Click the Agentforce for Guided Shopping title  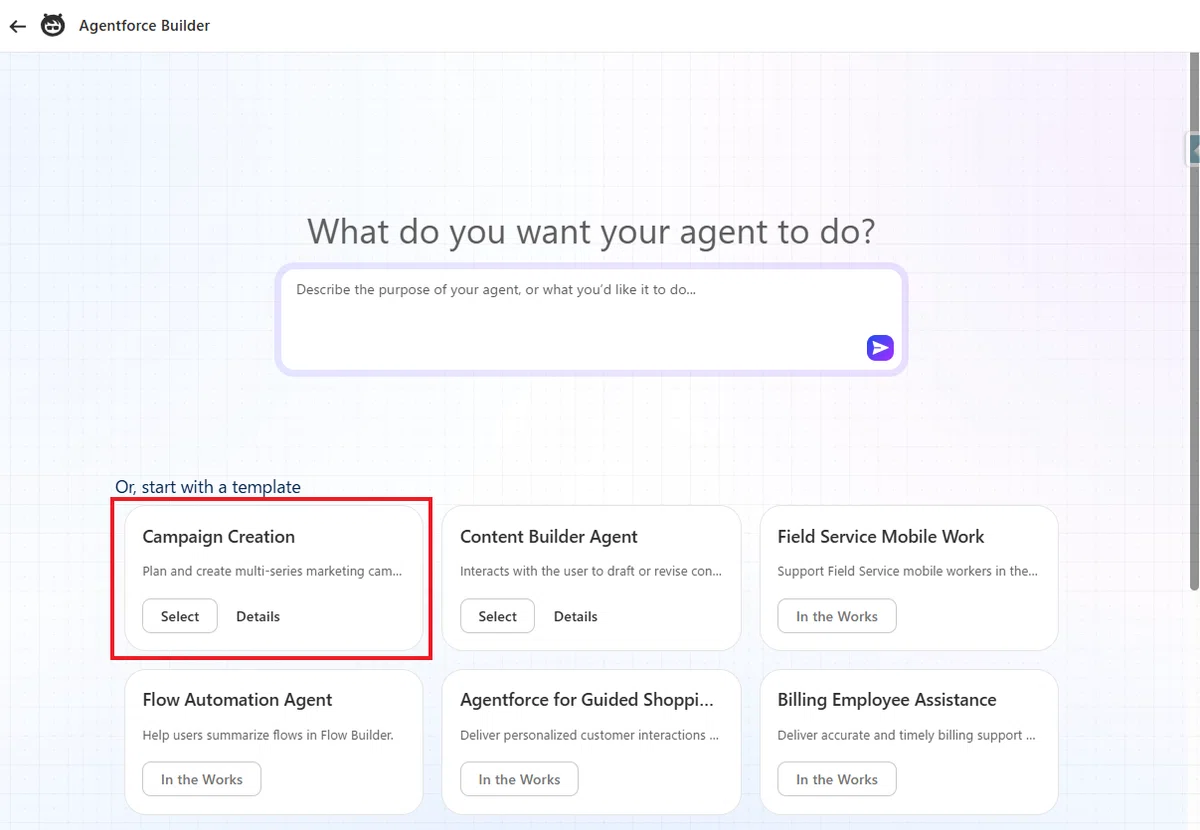[x=587, y=700]
